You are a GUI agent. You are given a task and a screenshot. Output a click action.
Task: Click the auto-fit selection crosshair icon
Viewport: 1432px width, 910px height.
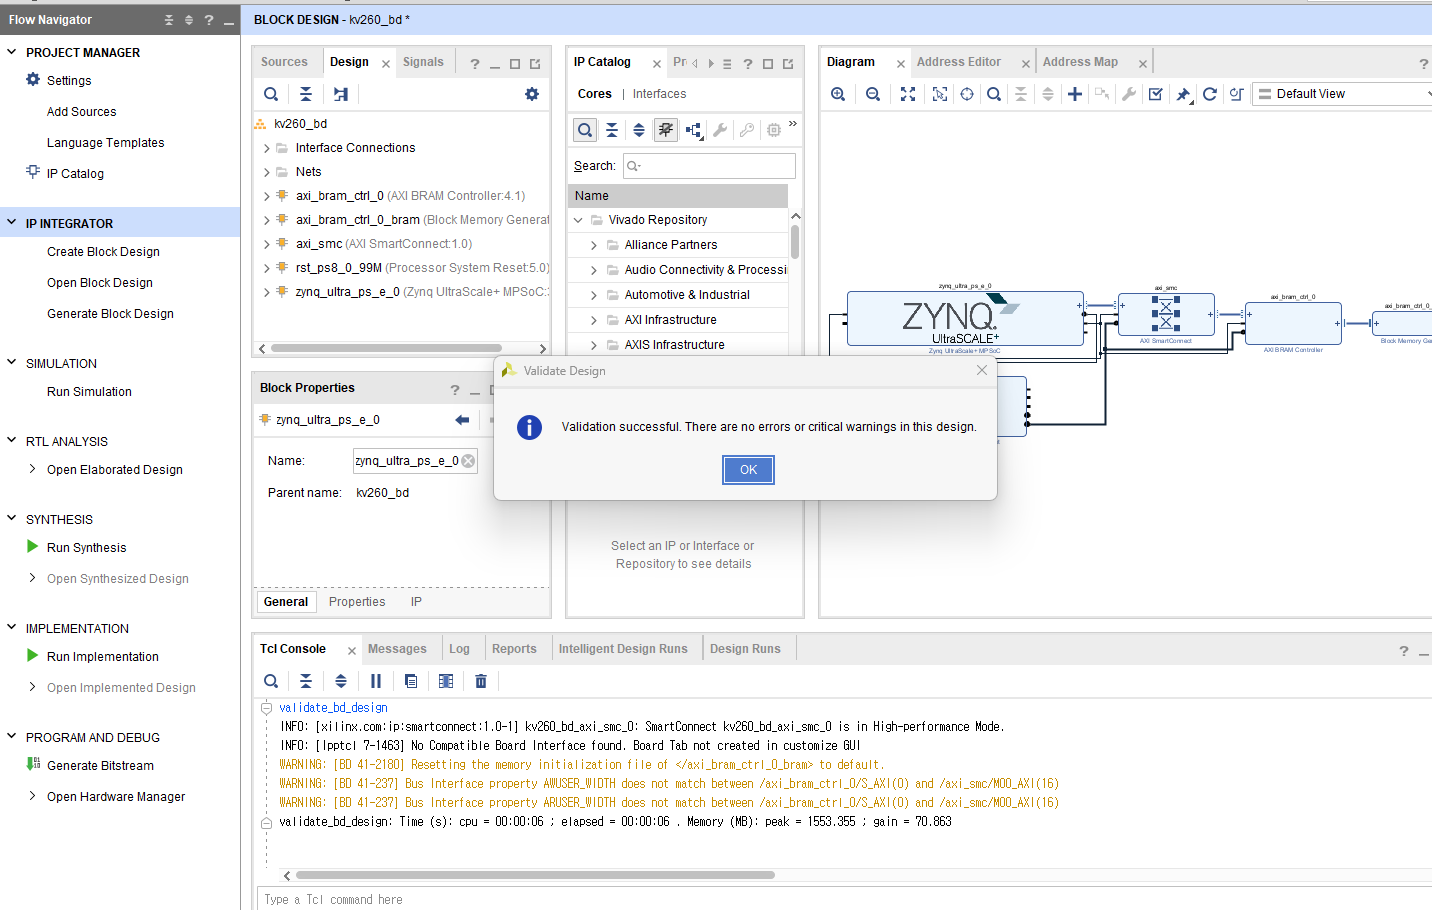(x=967, y=94)
